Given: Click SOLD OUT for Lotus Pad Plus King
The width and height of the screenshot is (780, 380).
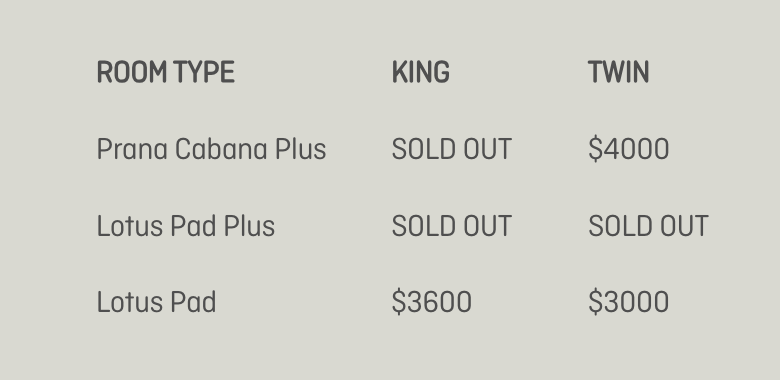Looking at the screenshot, I should tap(452, 226).
